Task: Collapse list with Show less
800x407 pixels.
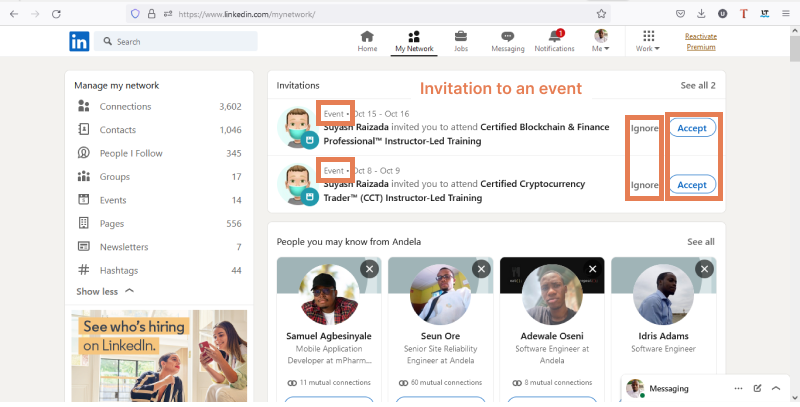Action: coord(105,291)
